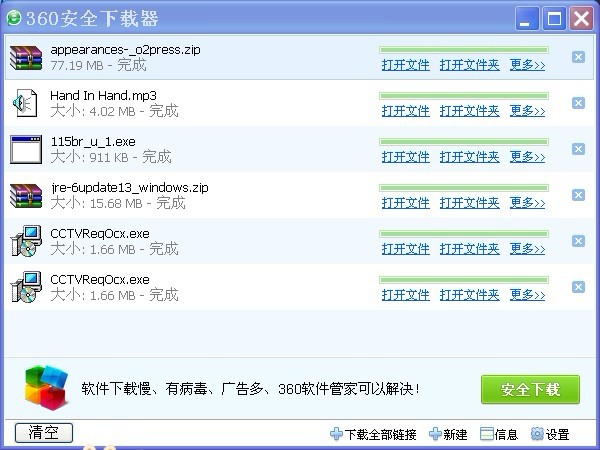Open containing folder of 115br_u_1.exe
The height and width of the screenshot is (450, 600).
tap(470, 157)
